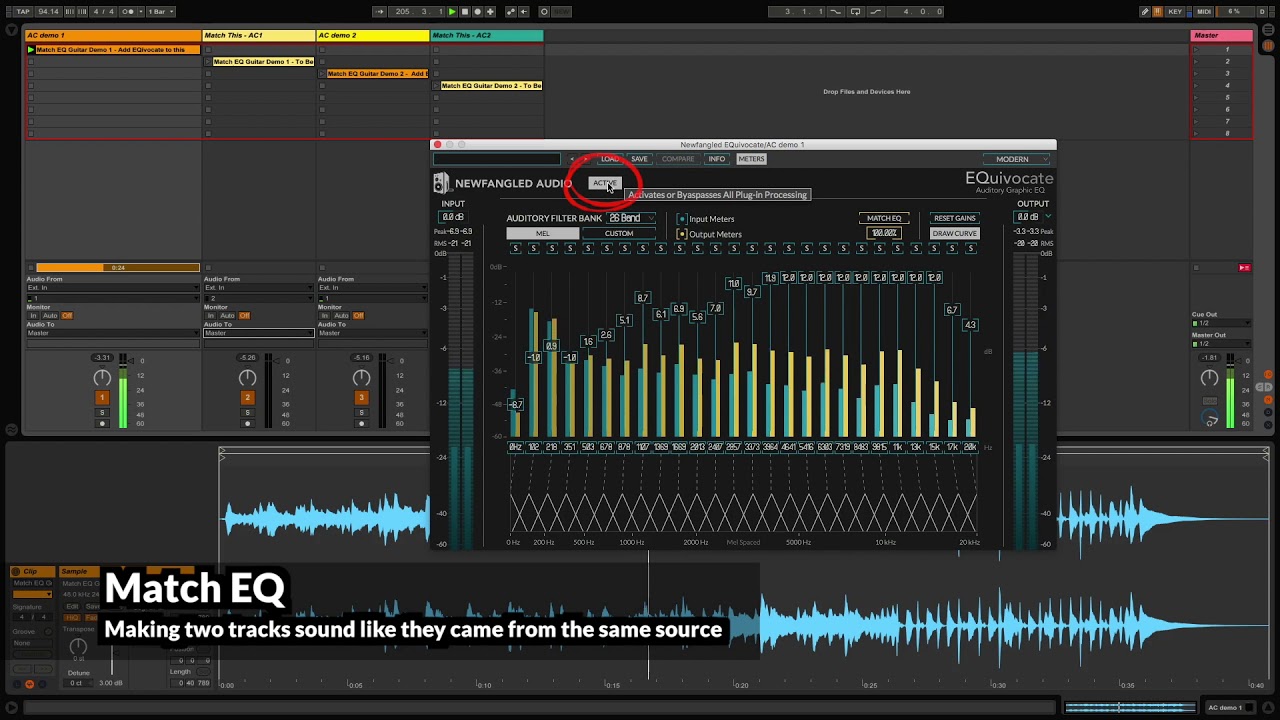Click the draw mode pencil icon
Screen dimensions: 1280x720
pyautogui.click(x=1145, y=12)
